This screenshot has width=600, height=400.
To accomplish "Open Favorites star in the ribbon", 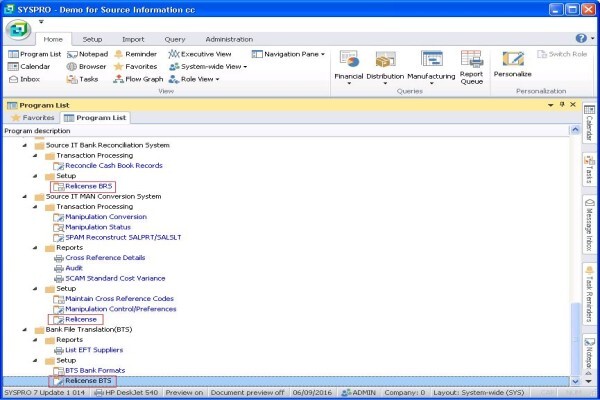I will pyautogui.click(x=135, y=67).
